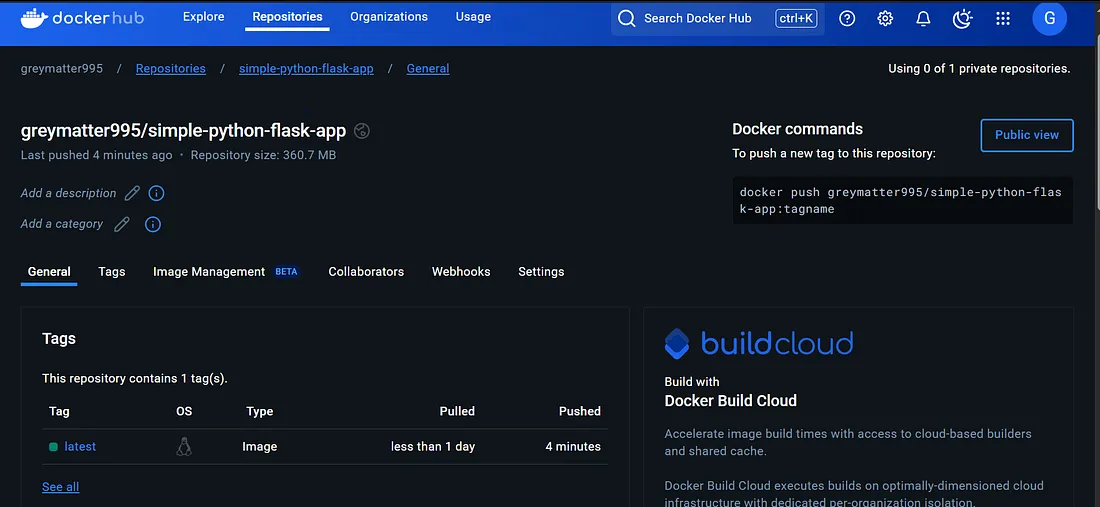Click the '4 minutes' pushed cell
The width and height of the screenshot is (1100, 507).
(573, 447)
